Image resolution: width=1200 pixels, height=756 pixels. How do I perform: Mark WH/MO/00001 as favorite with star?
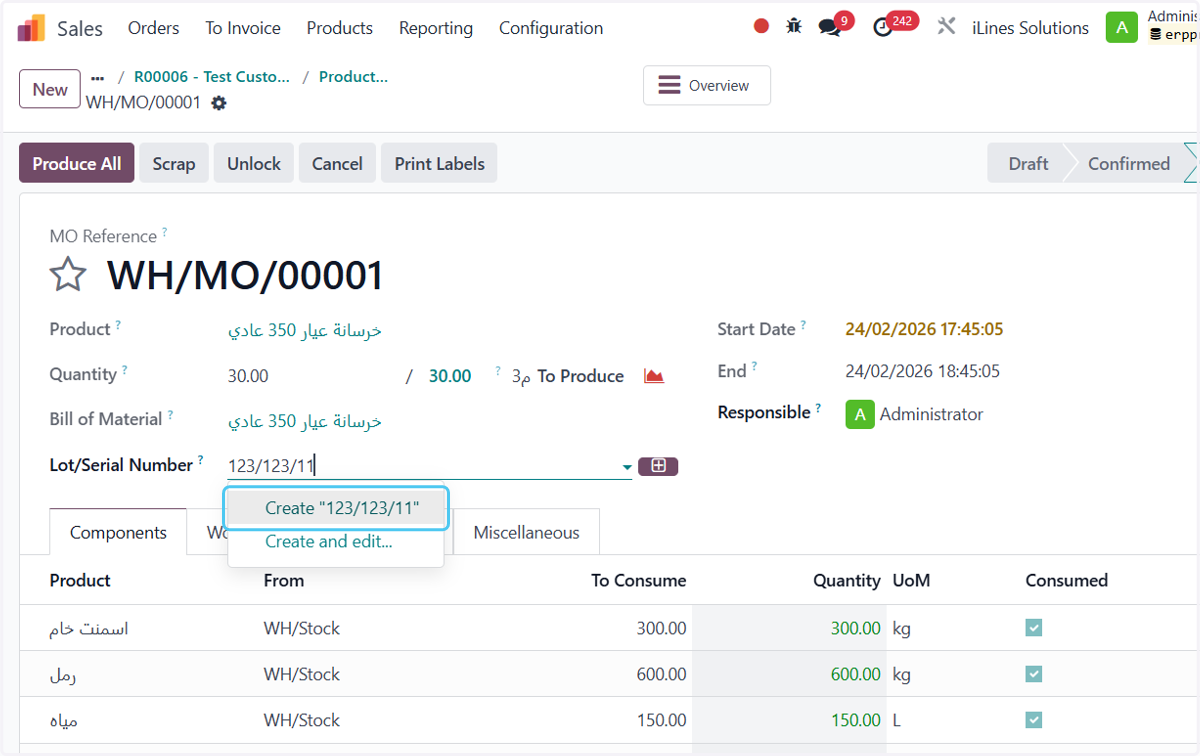(x=68, y=274)
